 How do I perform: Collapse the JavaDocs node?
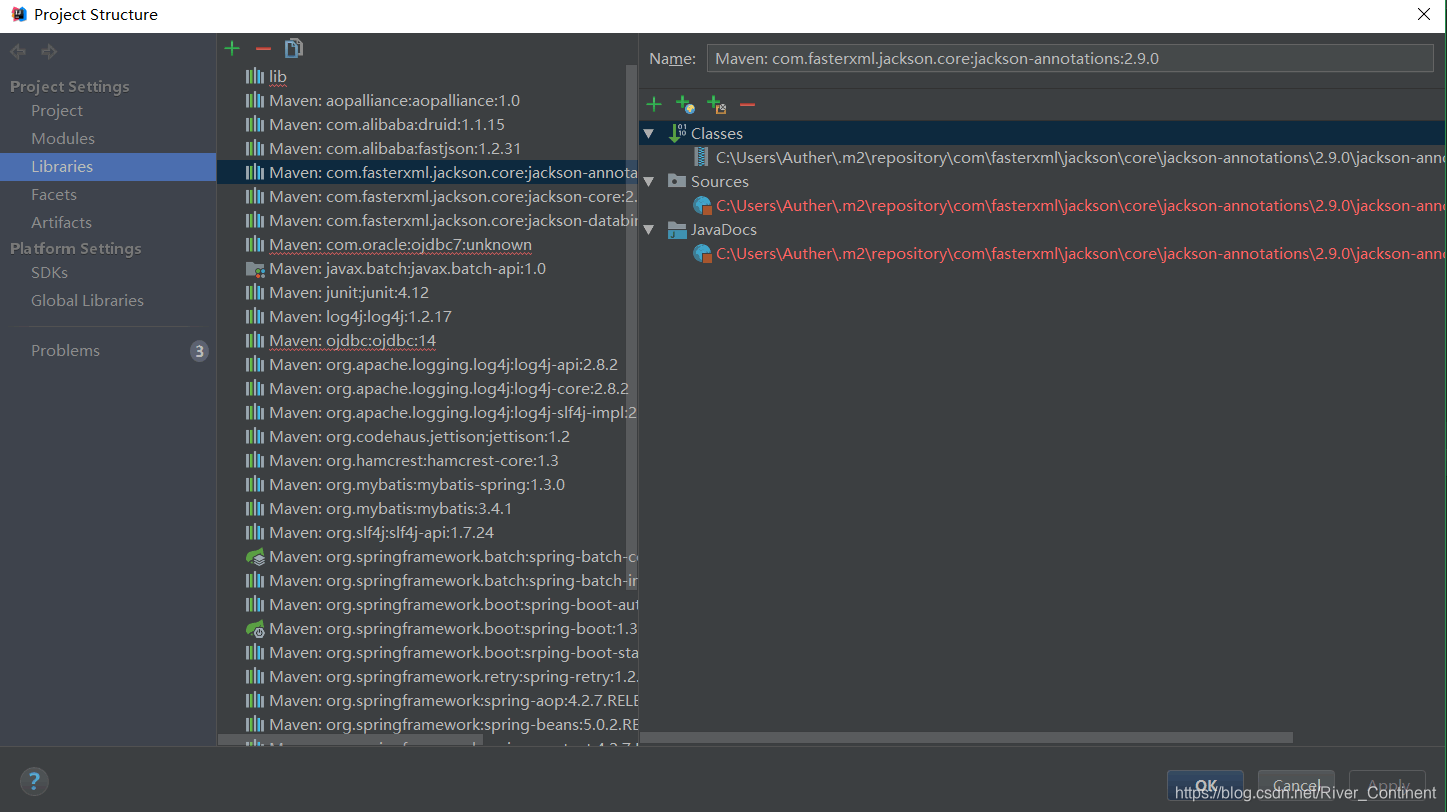[649, 229]
